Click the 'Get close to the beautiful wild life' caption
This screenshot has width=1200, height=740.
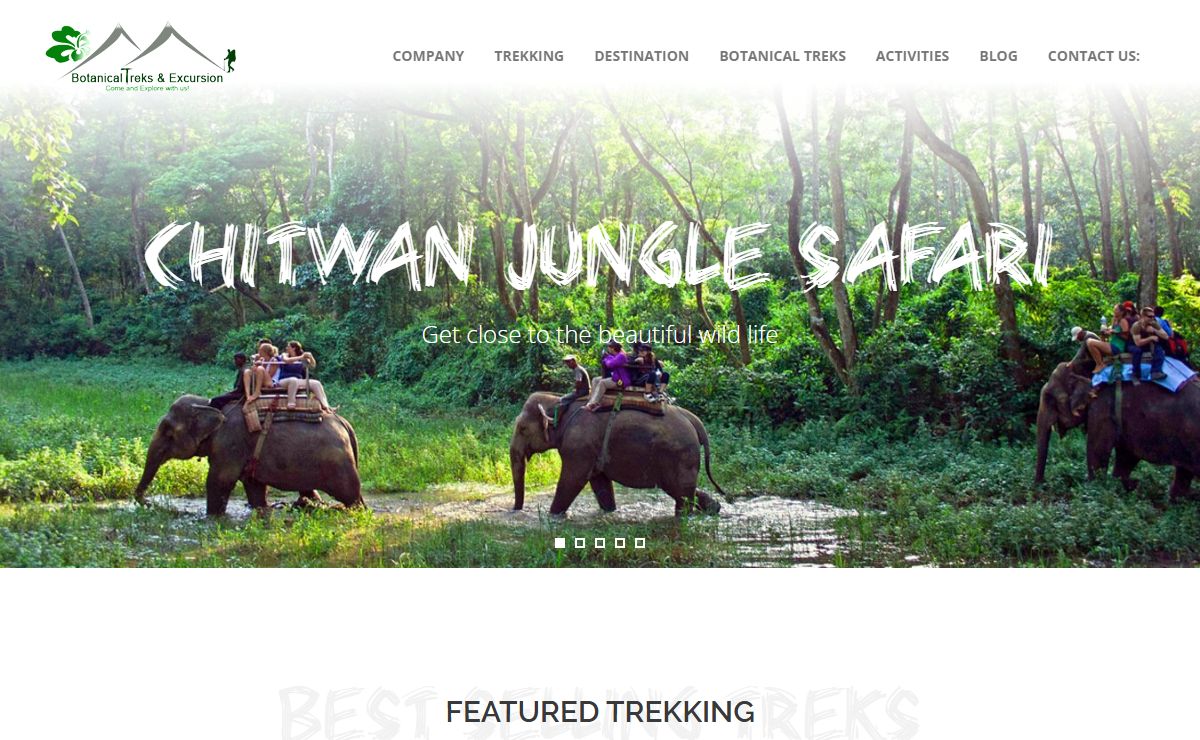(x=599, y=335)
